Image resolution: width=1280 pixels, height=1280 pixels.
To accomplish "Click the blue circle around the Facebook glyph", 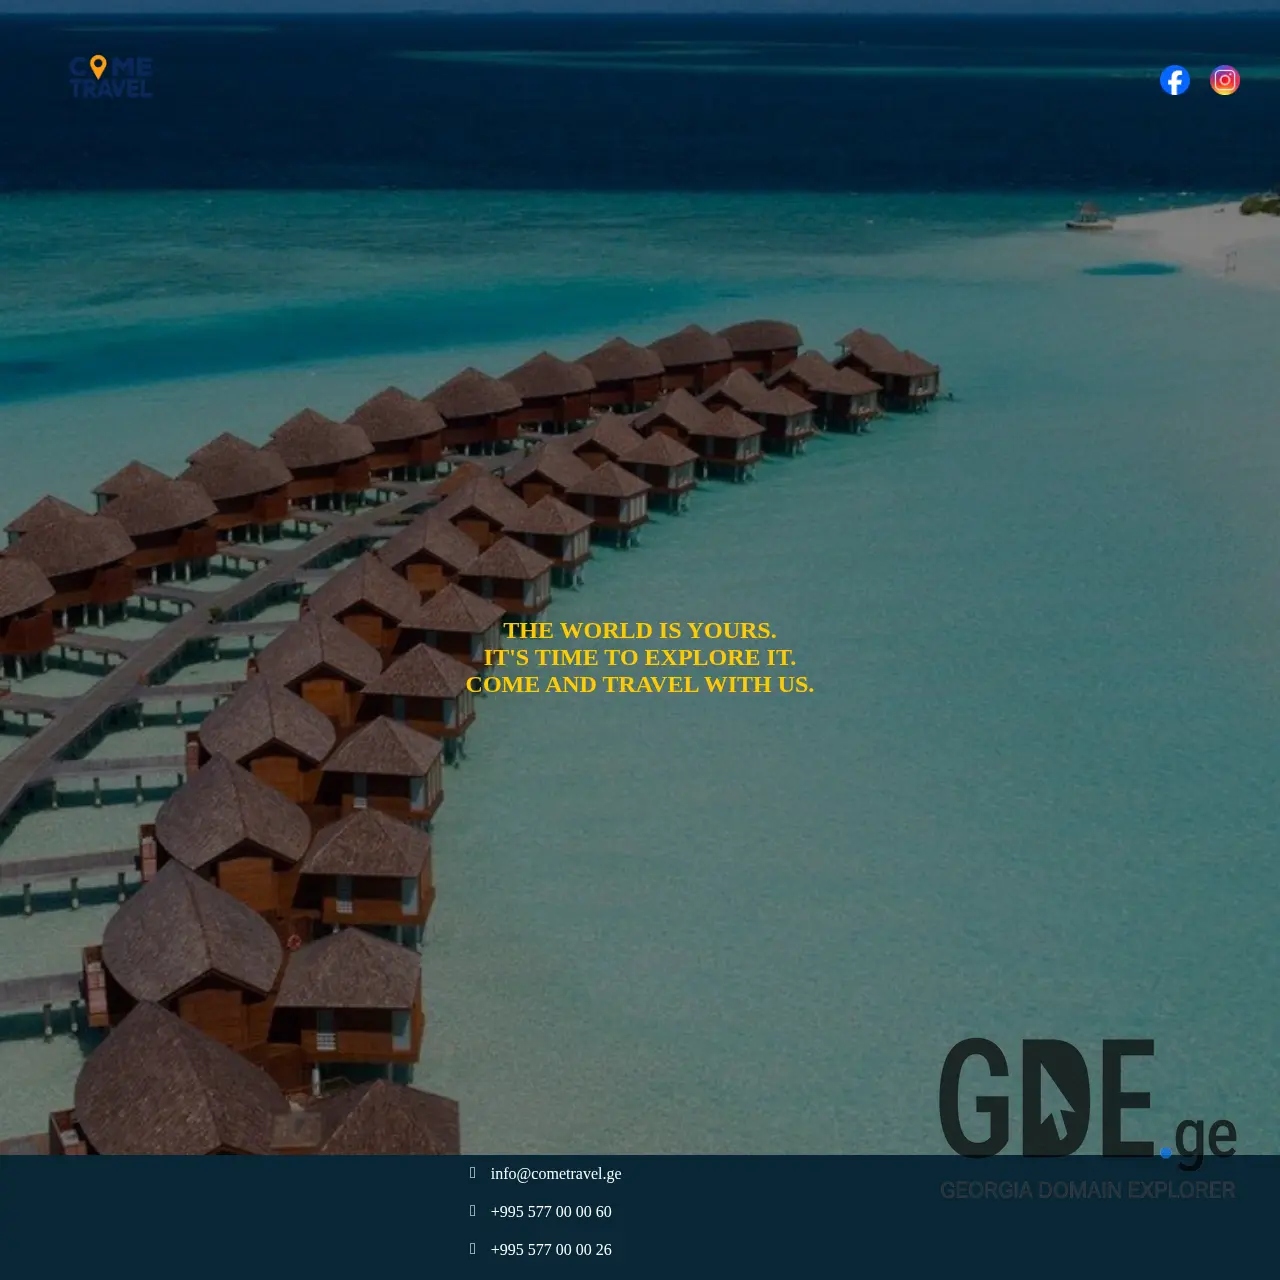I will 1174,78.
